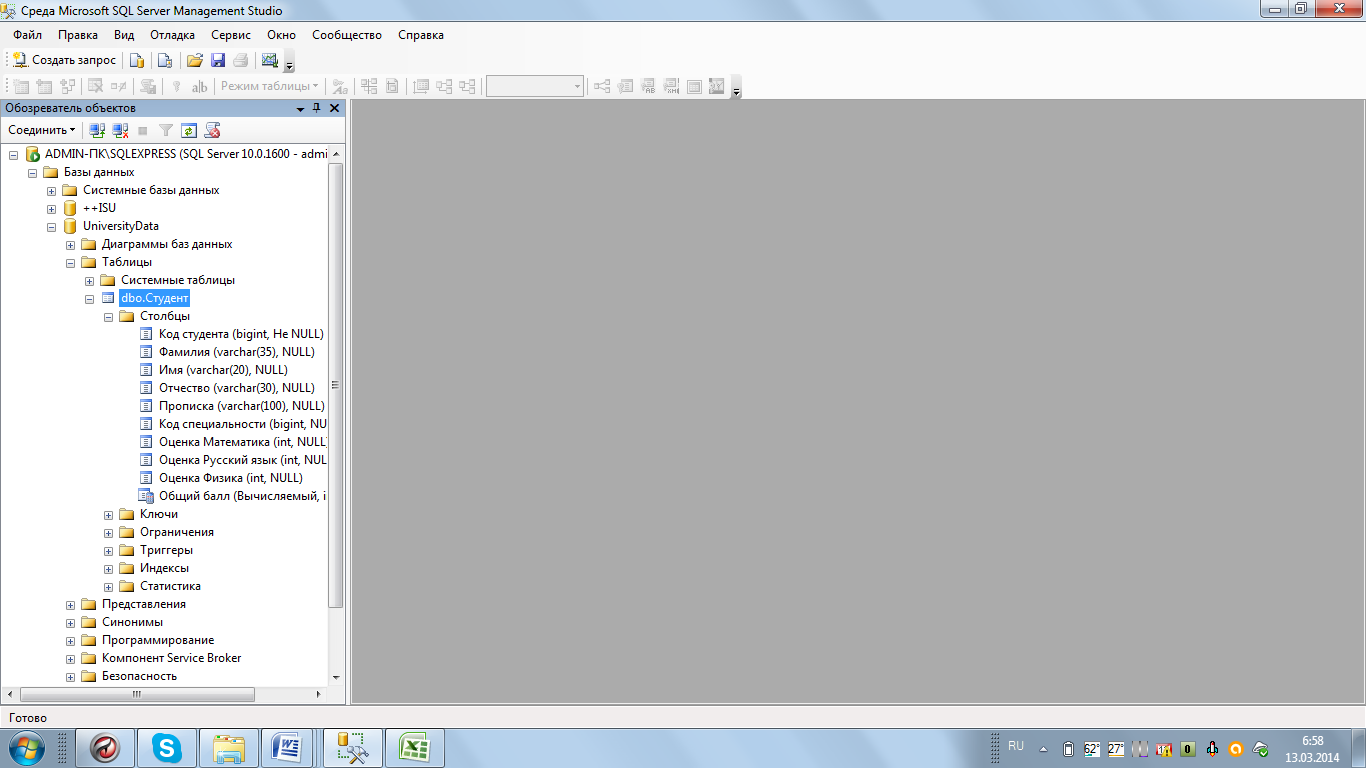Expand Диаграммы баз данных folder

tap(71, 245)
